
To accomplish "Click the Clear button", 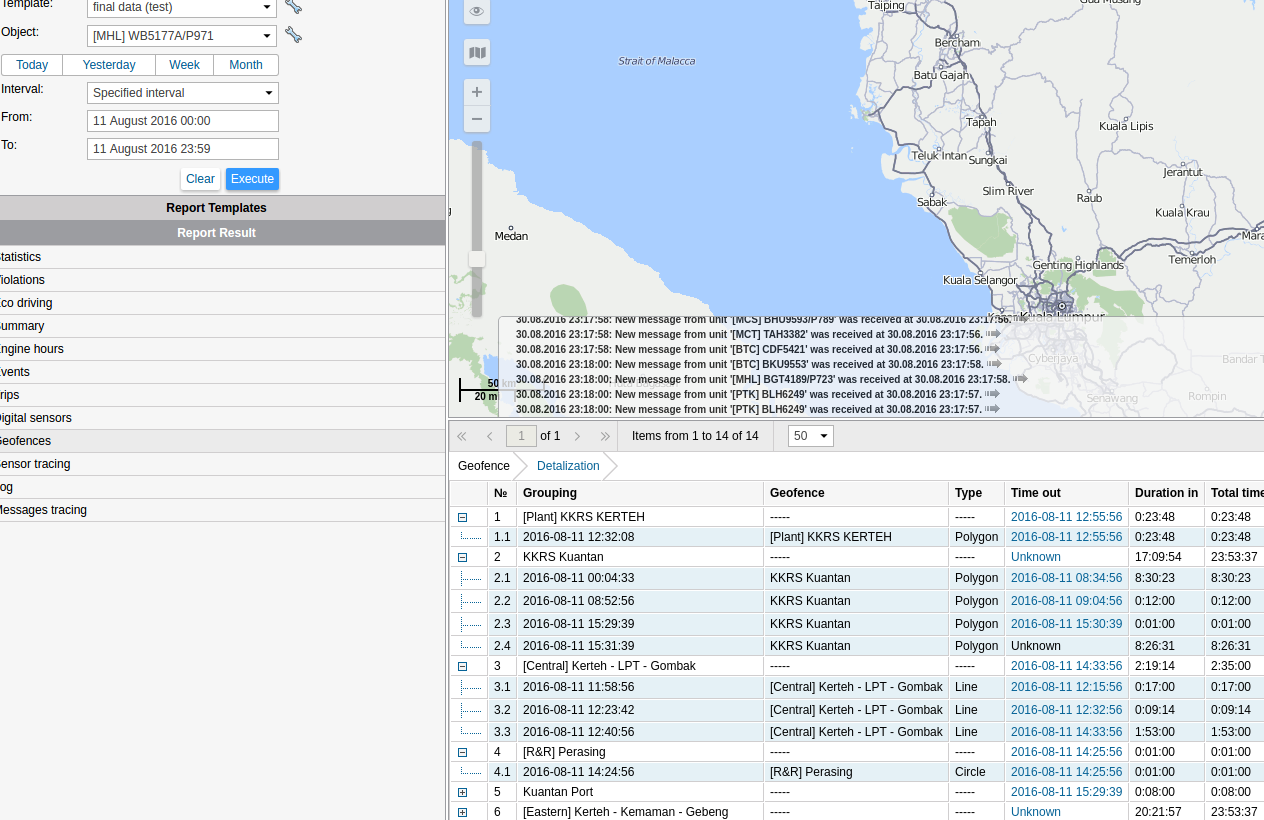I will pos(200,179).
